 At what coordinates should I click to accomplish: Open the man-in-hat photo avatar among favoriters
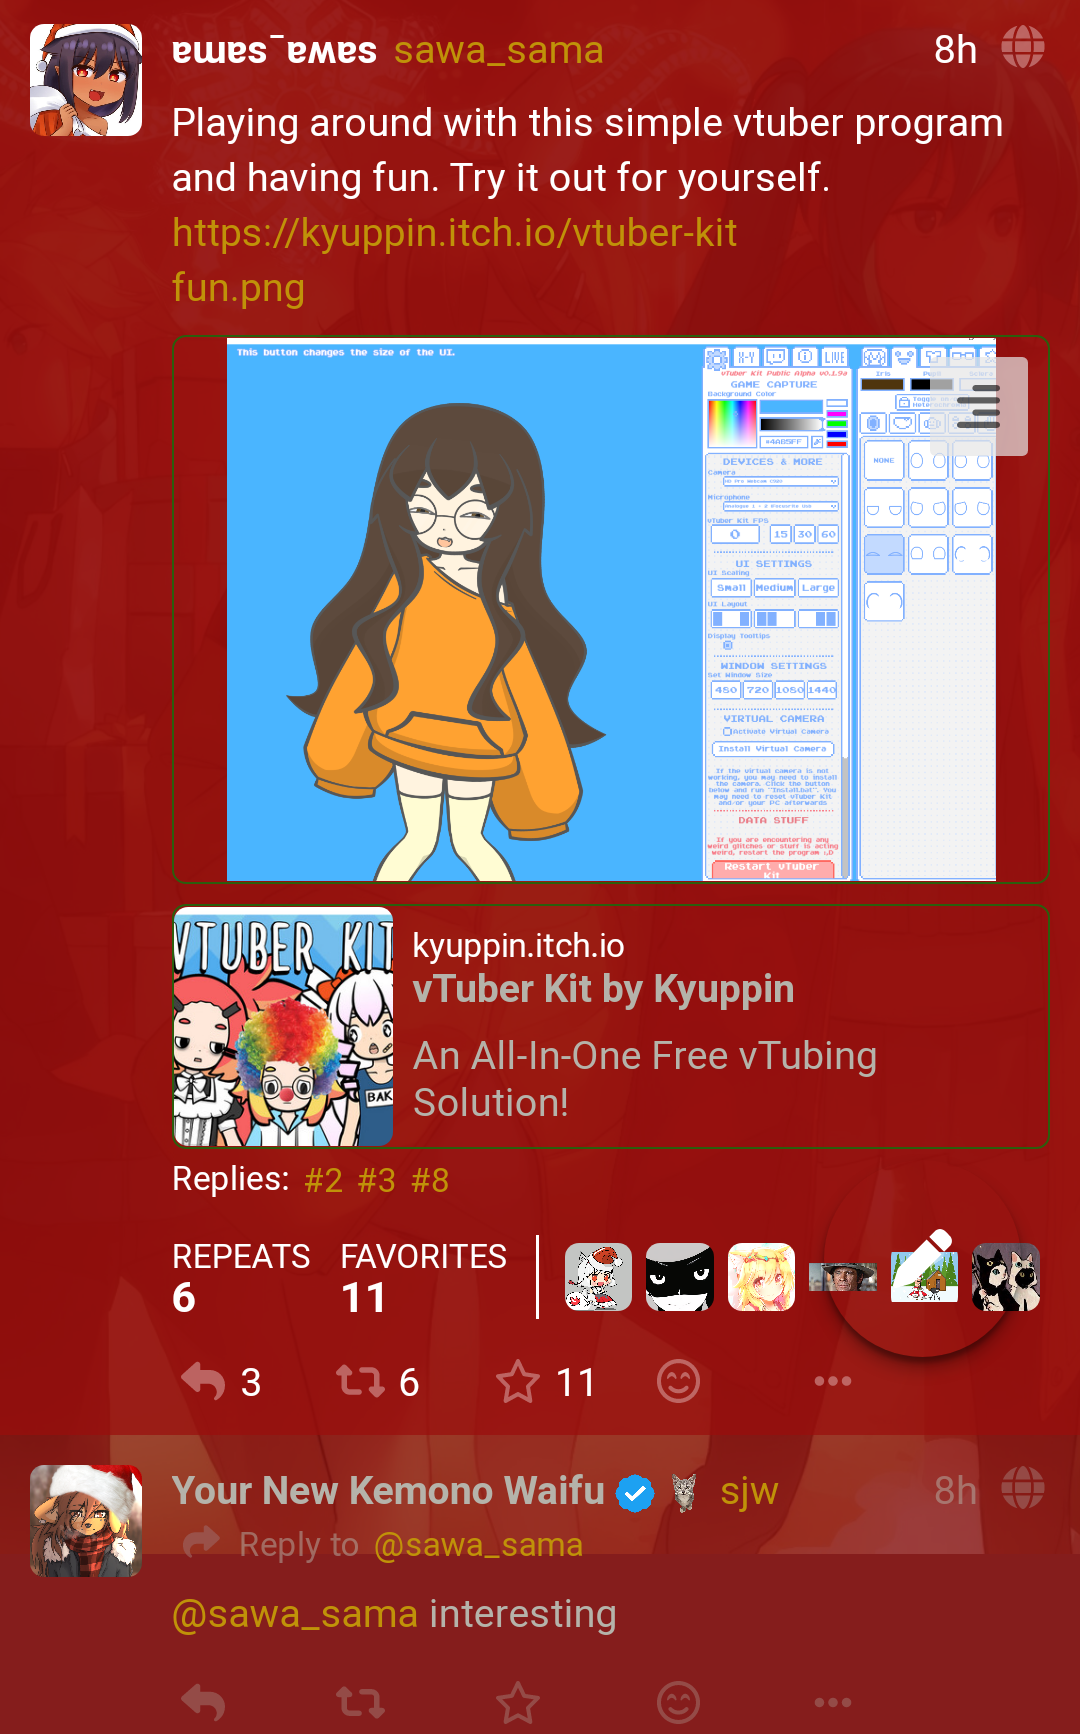843,1277
